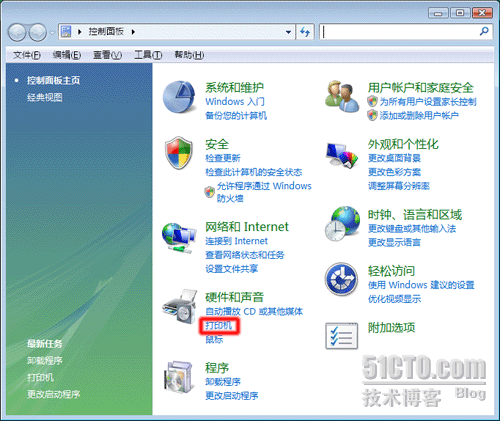Expand the arrow after 控制面板 in address bar

133,32
